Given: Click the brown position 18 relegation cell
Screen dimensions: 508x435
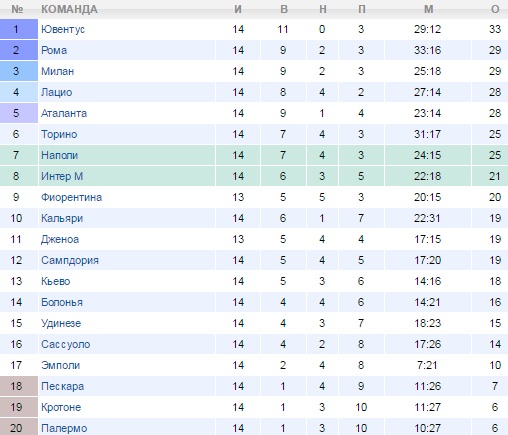Looking at the screenshot, I should 19,386.
